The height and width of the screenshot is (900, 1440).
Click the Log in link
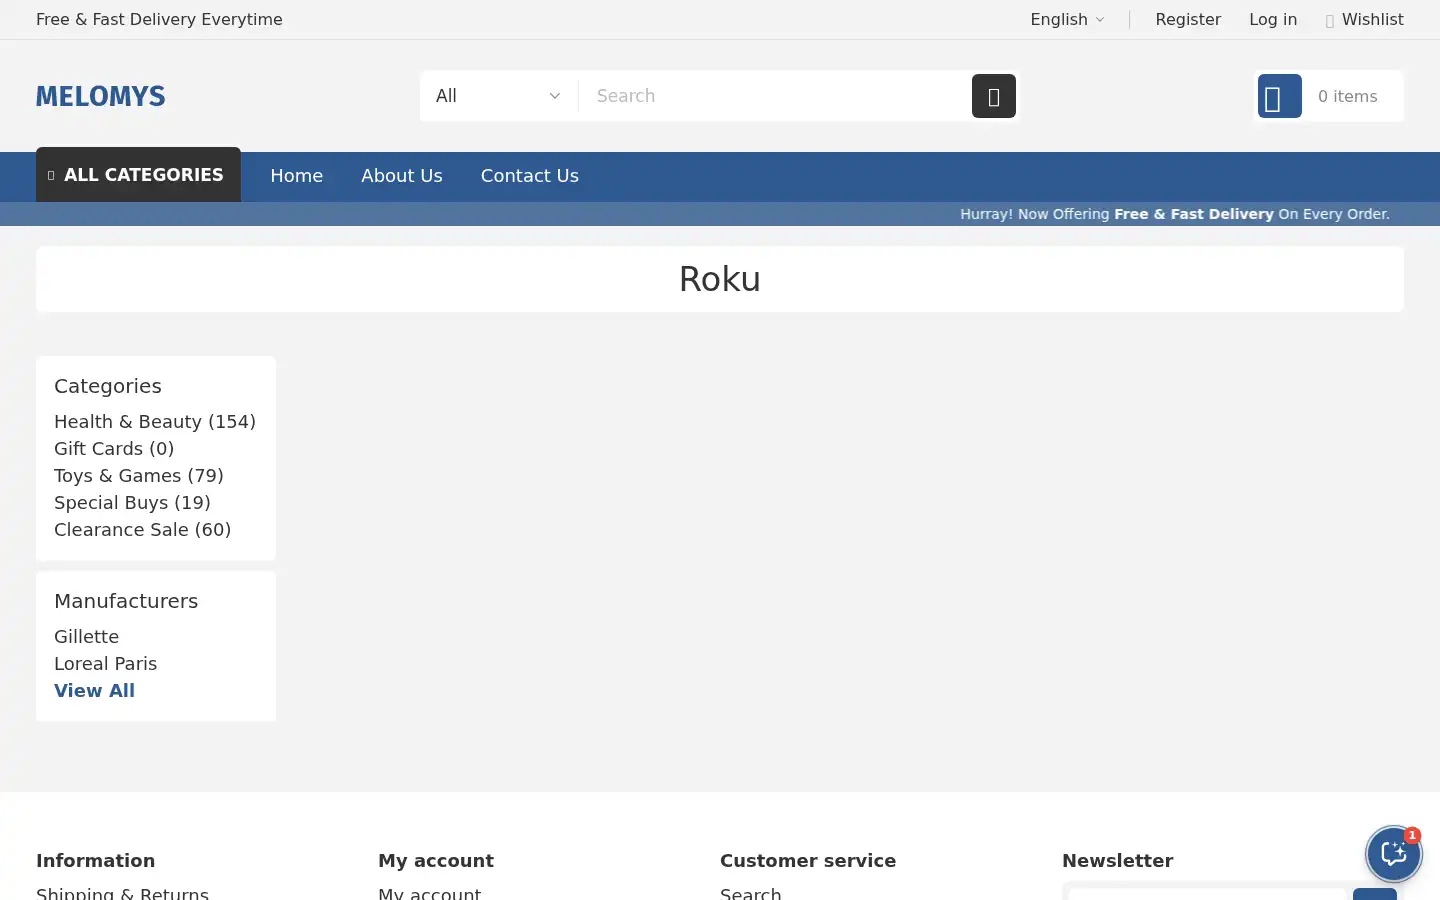[x=1273, y=19]
